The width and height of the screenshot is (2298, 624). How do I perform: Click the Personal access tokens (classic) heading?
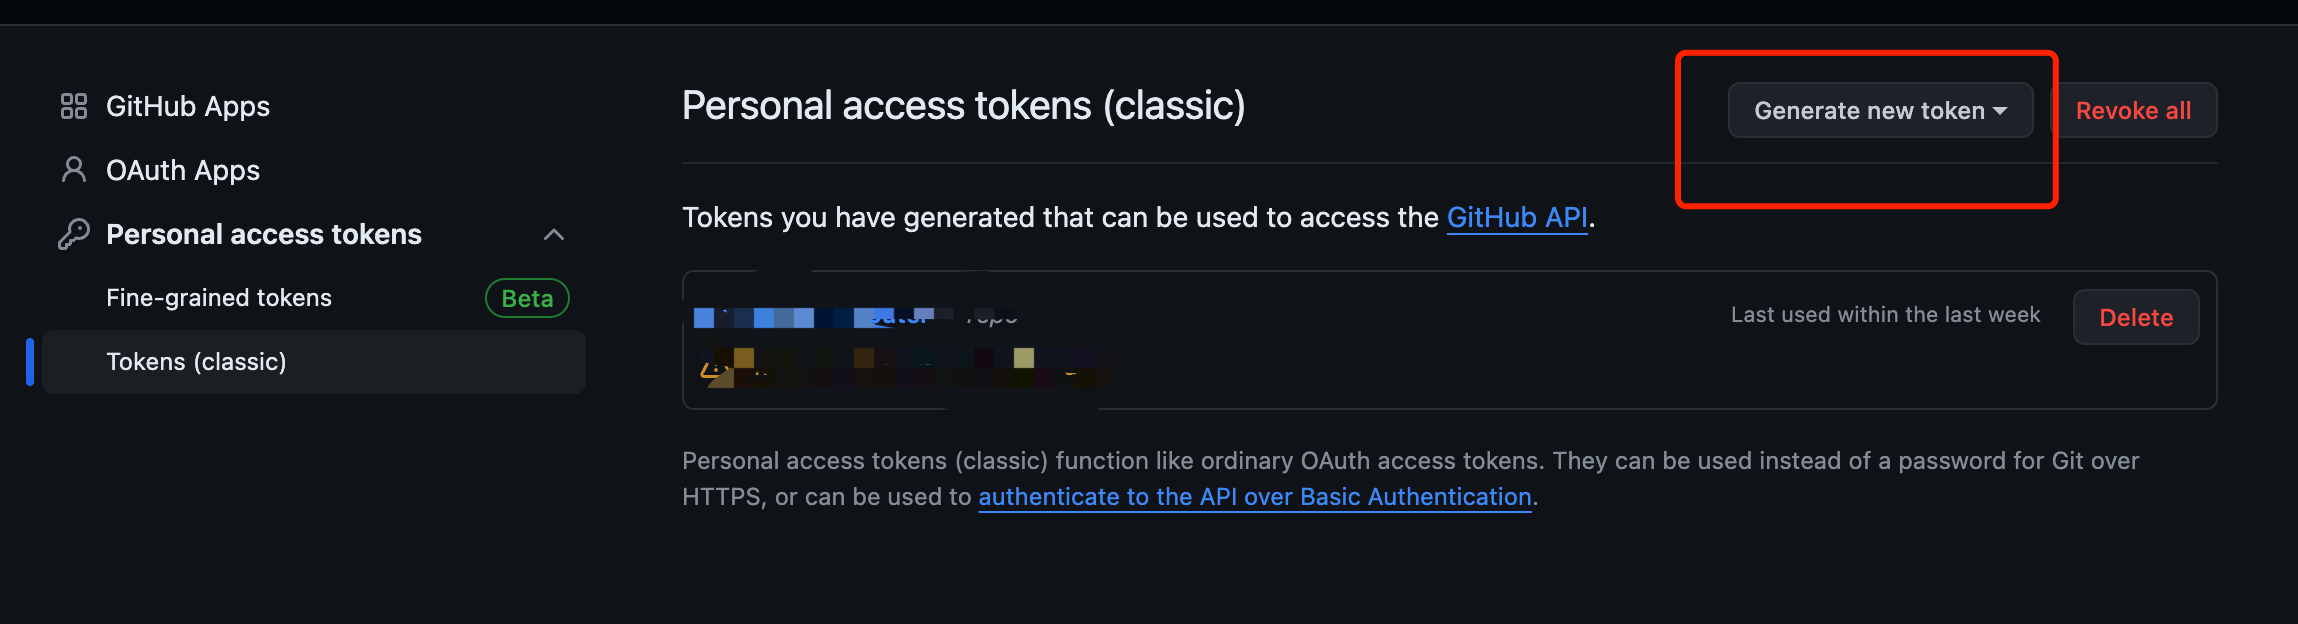(x=963, y=106)
